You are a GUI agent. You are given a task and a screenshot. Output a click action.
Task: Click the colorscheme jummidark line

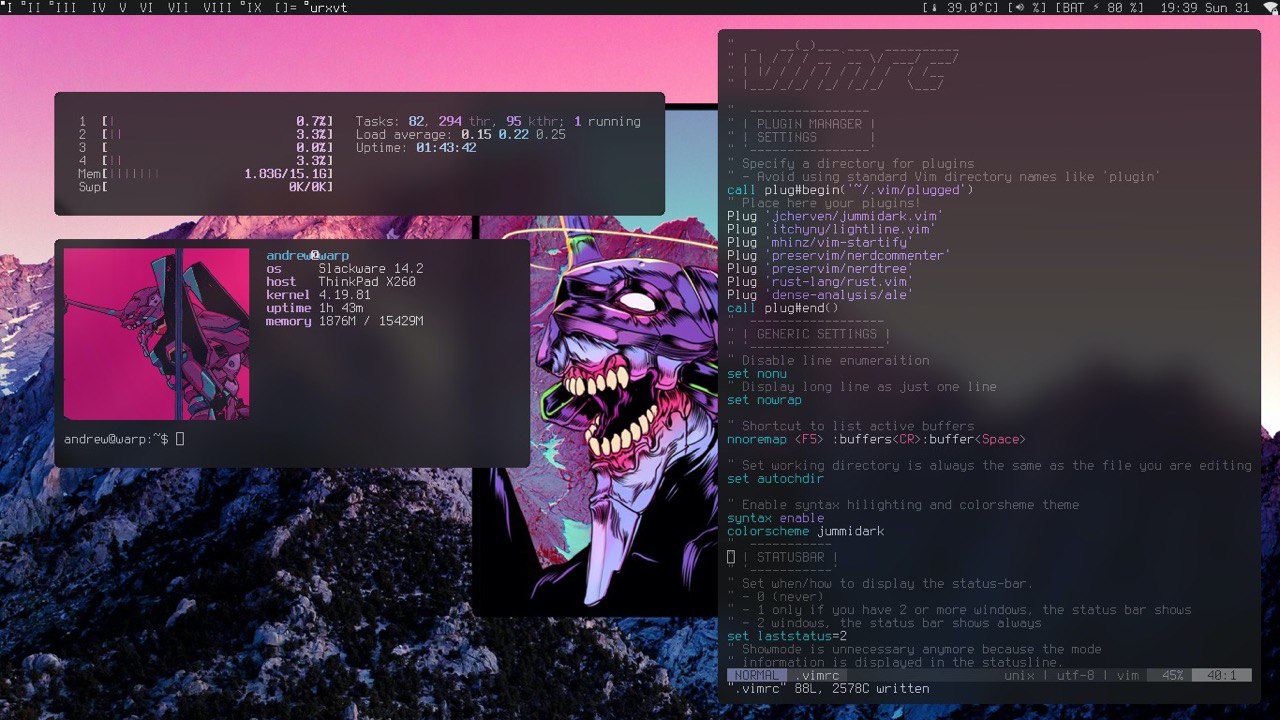(806, 531)
